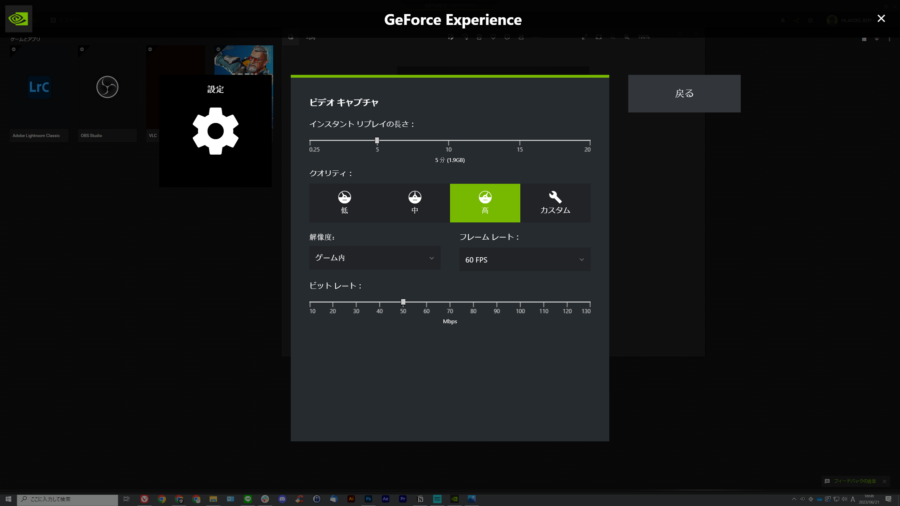Open Vivaldi browser from taskbar
The image size is (900, 506).
pyautogui.click(x=144, y=499)
